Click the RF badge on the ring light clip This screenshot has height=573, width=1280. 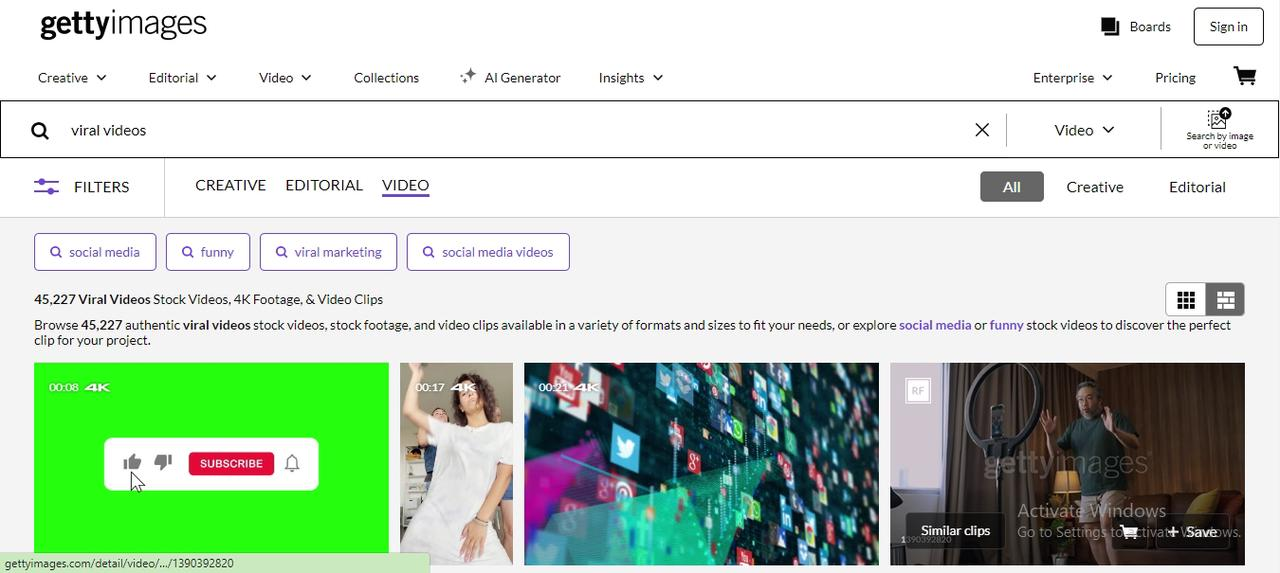coord(917,391)
